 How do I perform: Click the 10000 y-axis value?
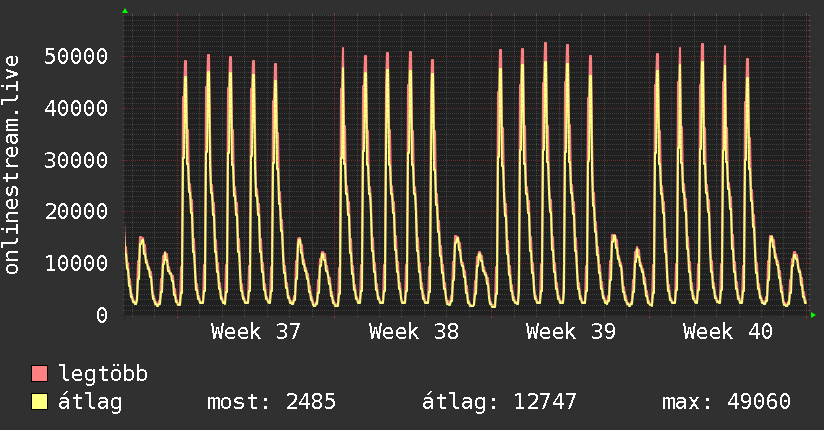pos(76,263)
